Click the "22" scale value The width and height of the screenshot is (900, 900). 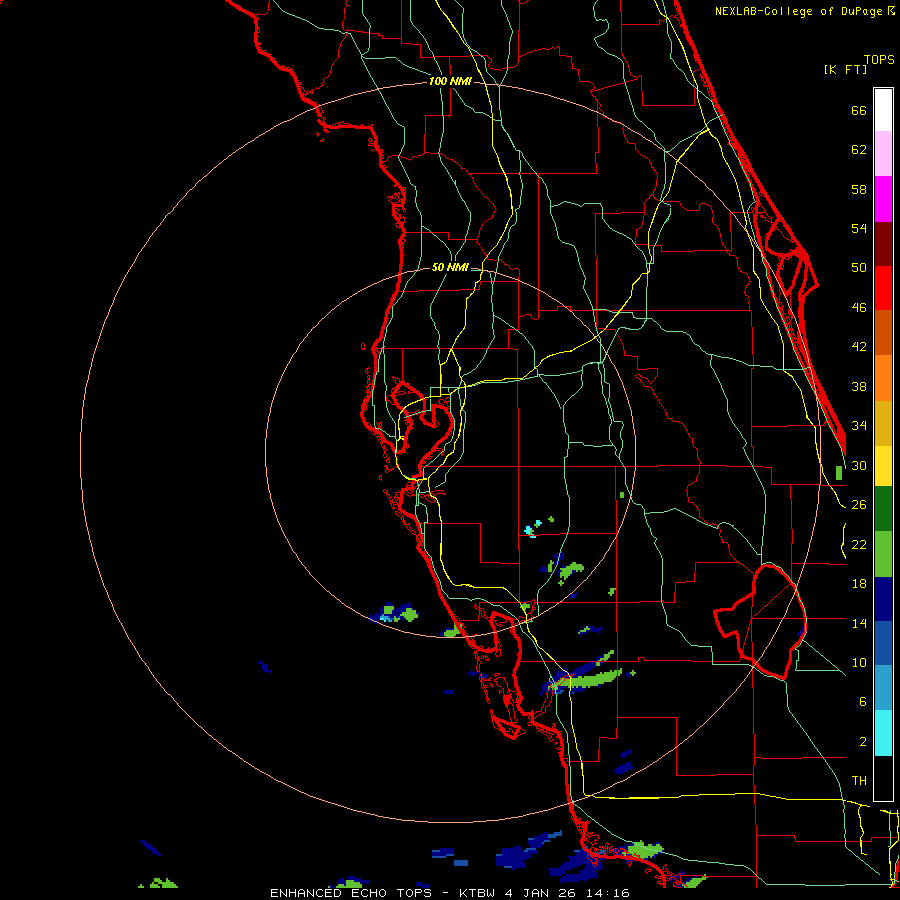point(859,545)
